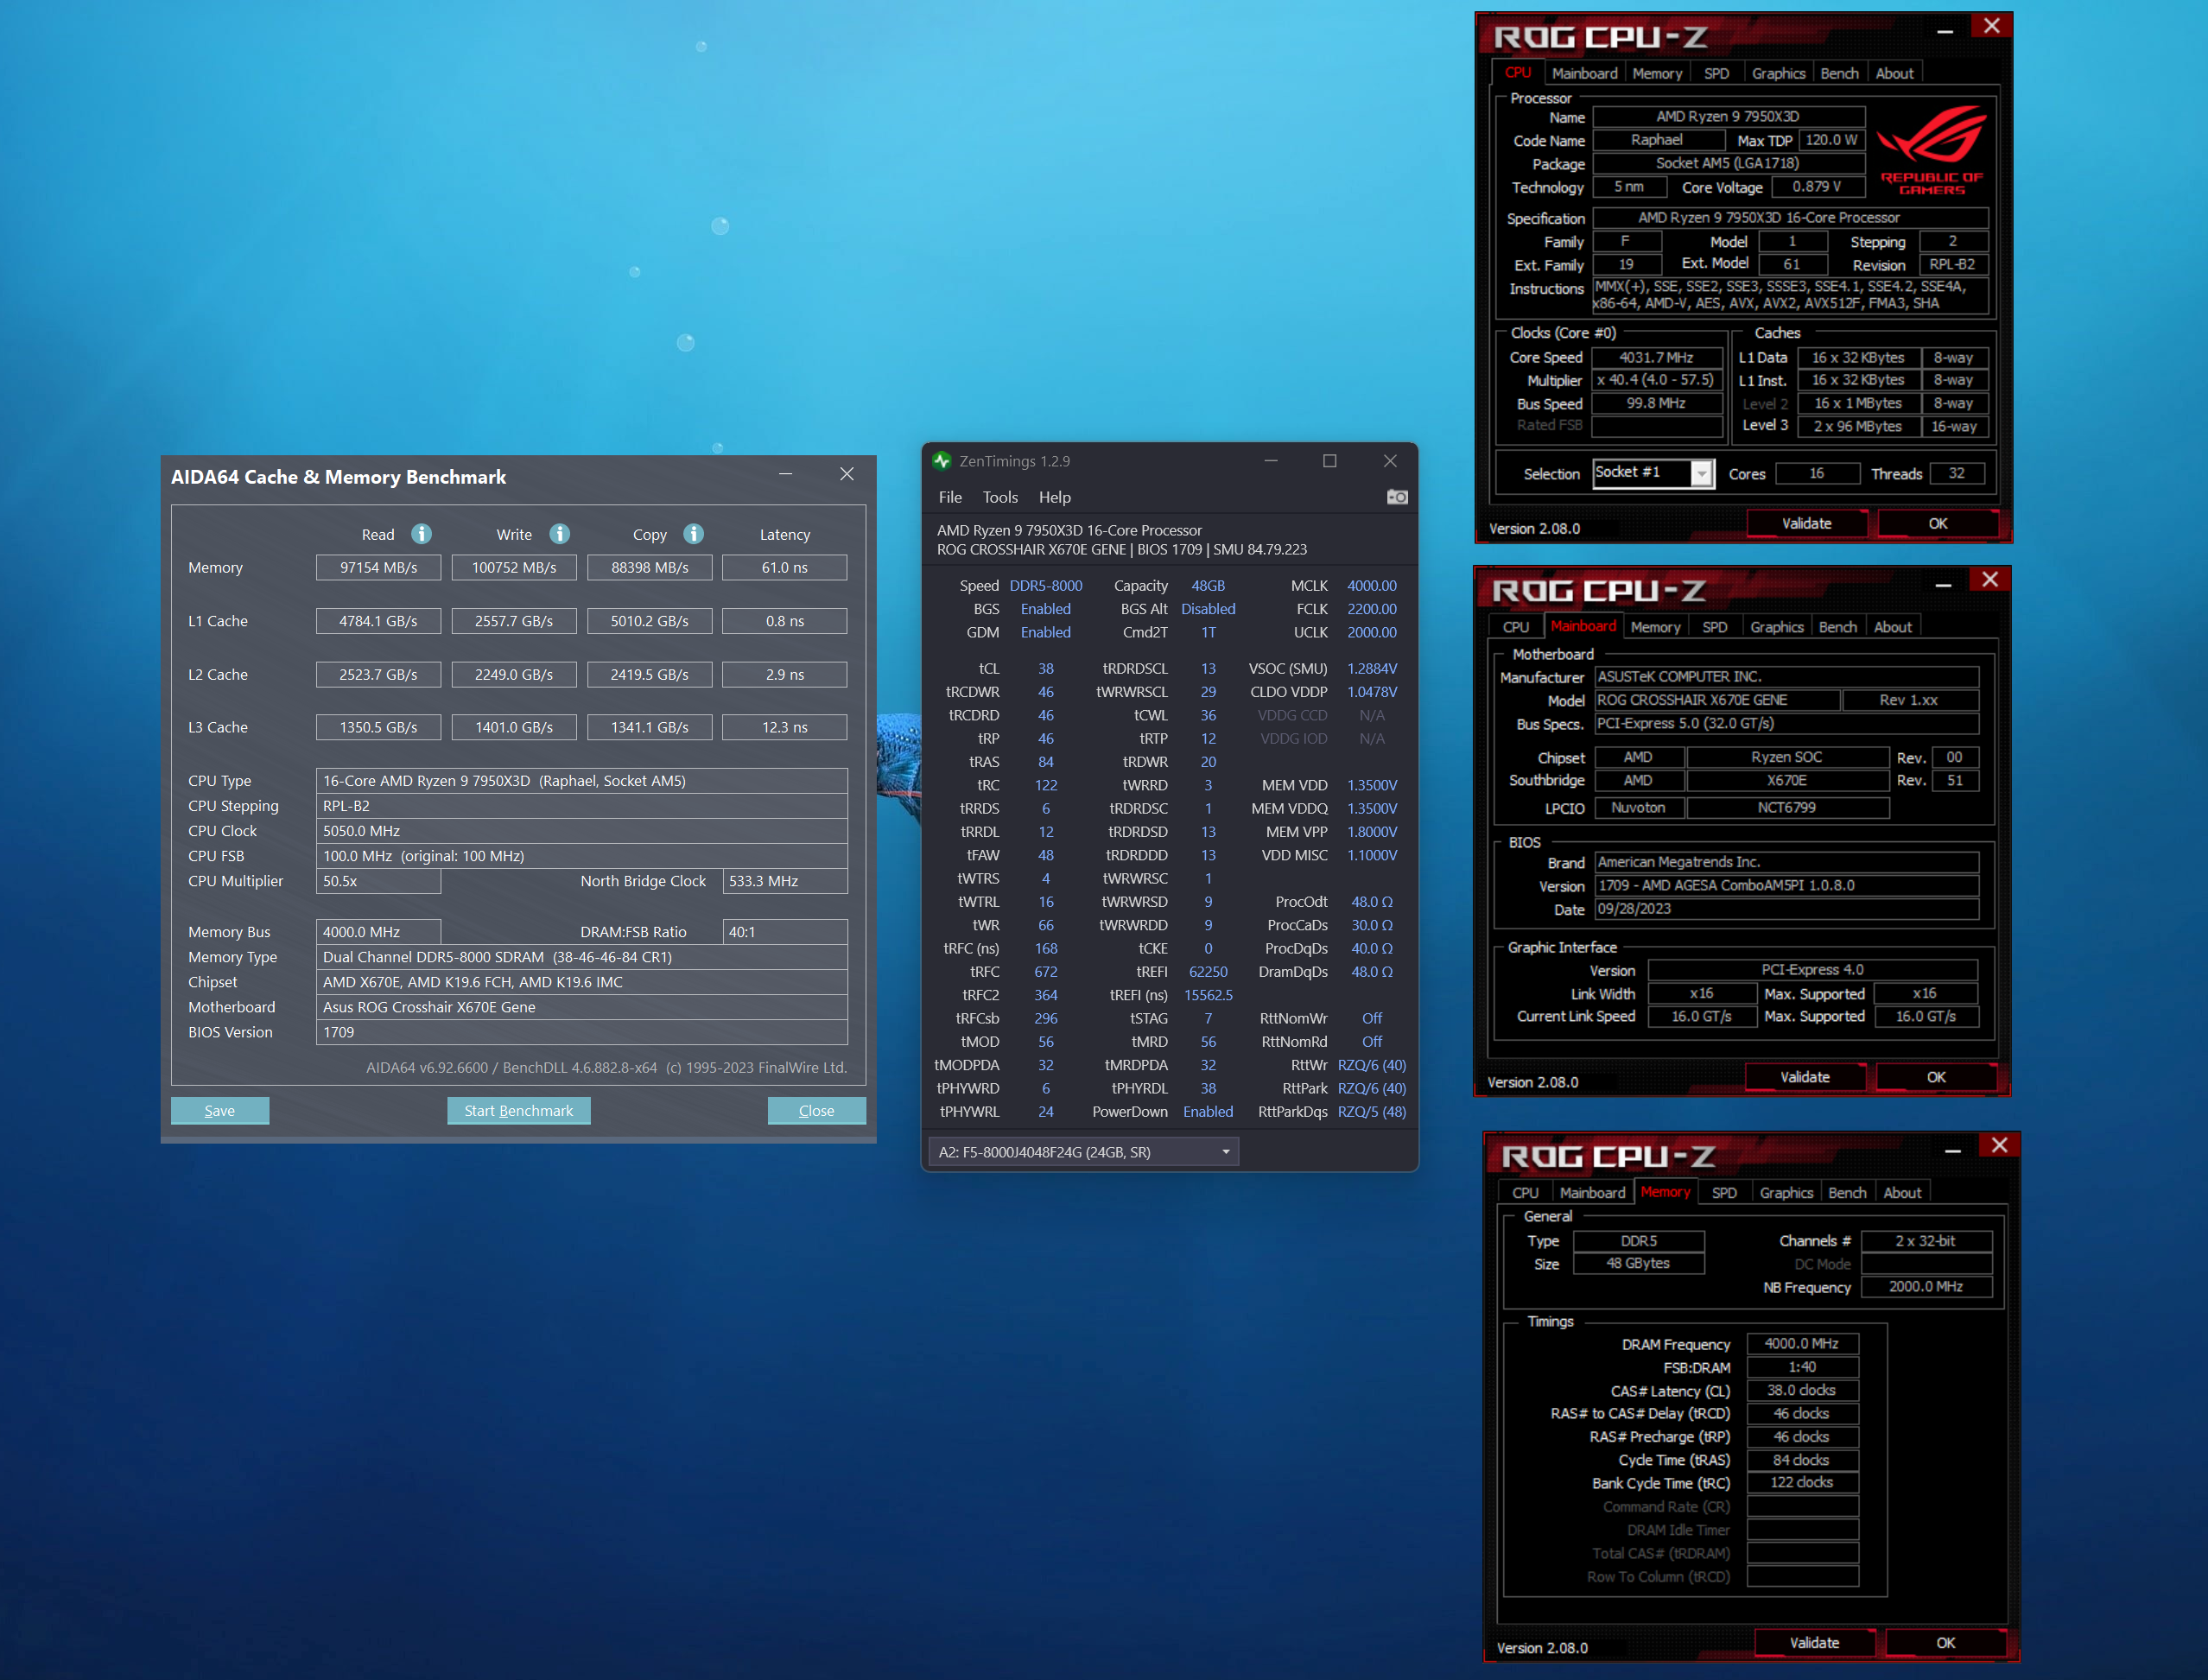The image size is (2208, 1680).
Task: Click the Save button in AIDA64
Action: click(x=220, y=1110)
